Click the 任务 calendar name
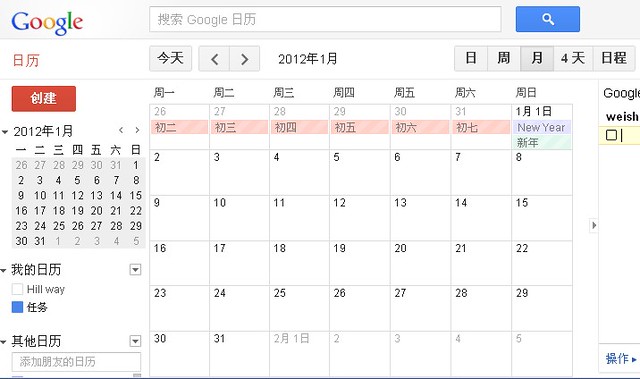The width and height of the screenshot is (640, 379). [37, 307]
